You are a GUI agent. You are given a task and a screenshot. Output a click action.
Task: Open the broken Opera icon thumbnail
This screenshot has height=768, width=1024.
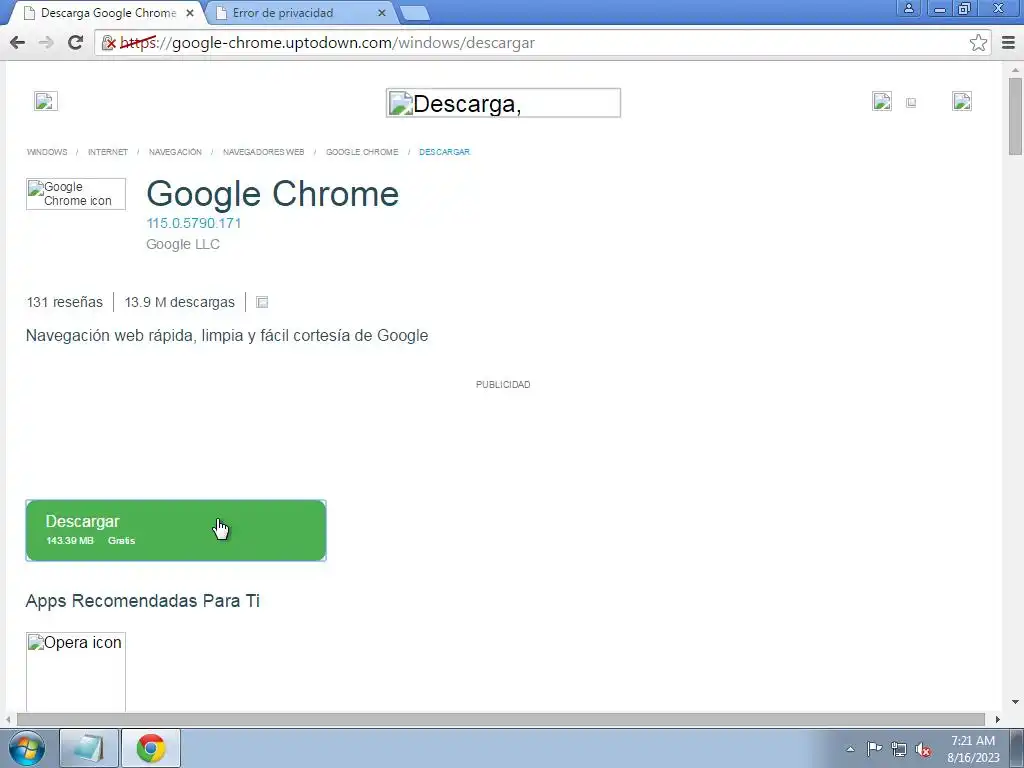tap(76, 672)
